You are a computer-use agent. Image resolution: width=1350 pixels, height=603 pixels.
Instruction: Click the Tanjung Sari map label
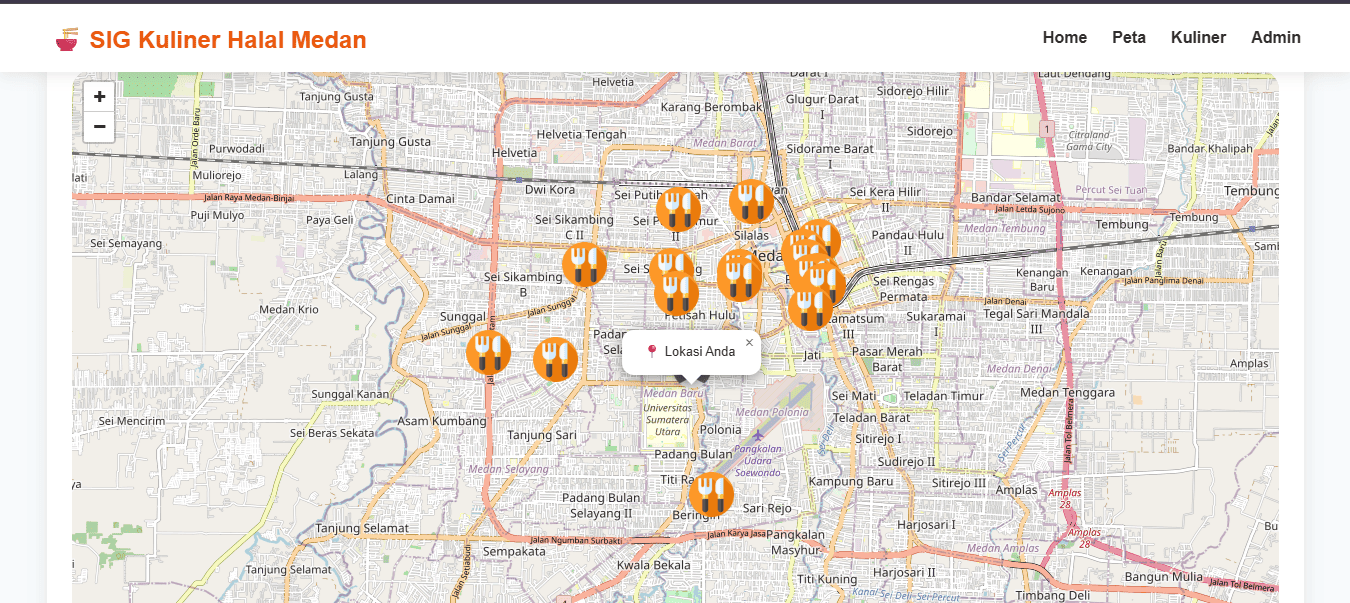tap(542, 435)
